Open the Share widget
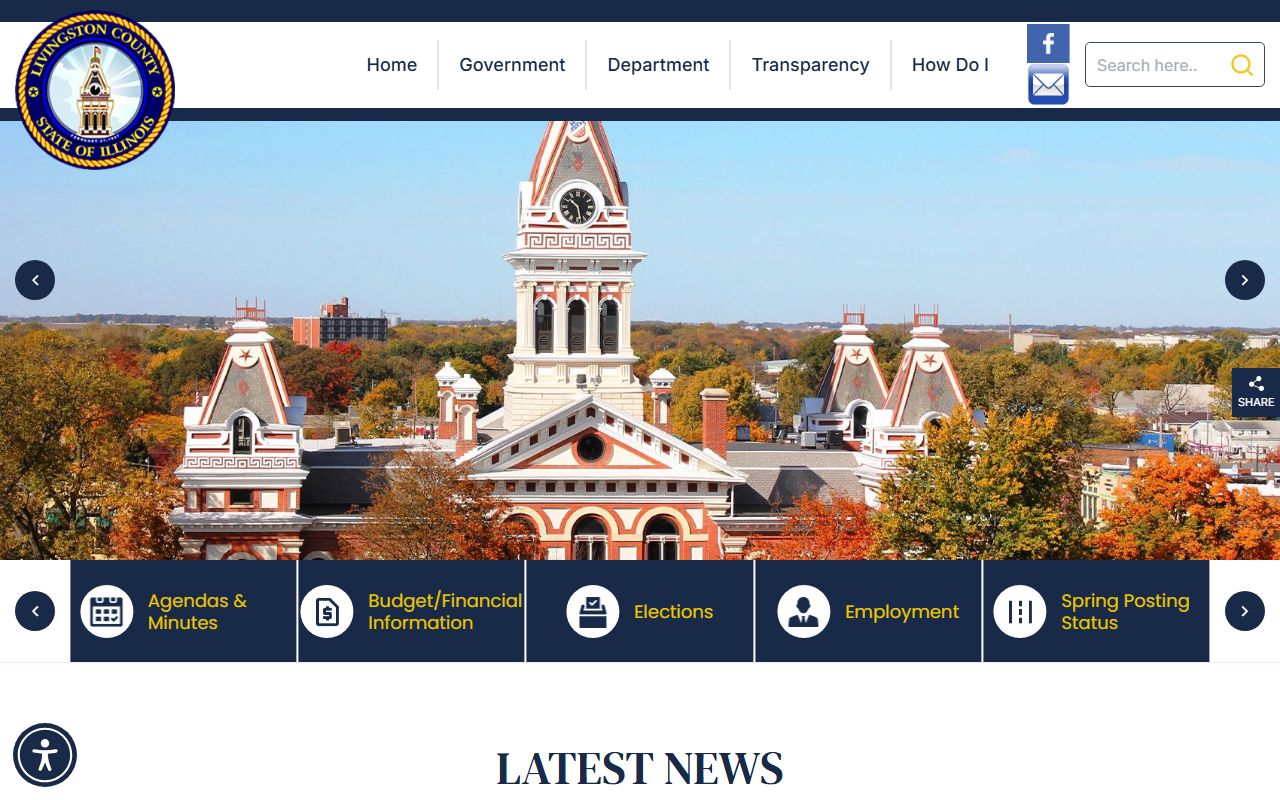Screen dimensions: 1280x800 pyautogui.click(x=1256, y=392)
